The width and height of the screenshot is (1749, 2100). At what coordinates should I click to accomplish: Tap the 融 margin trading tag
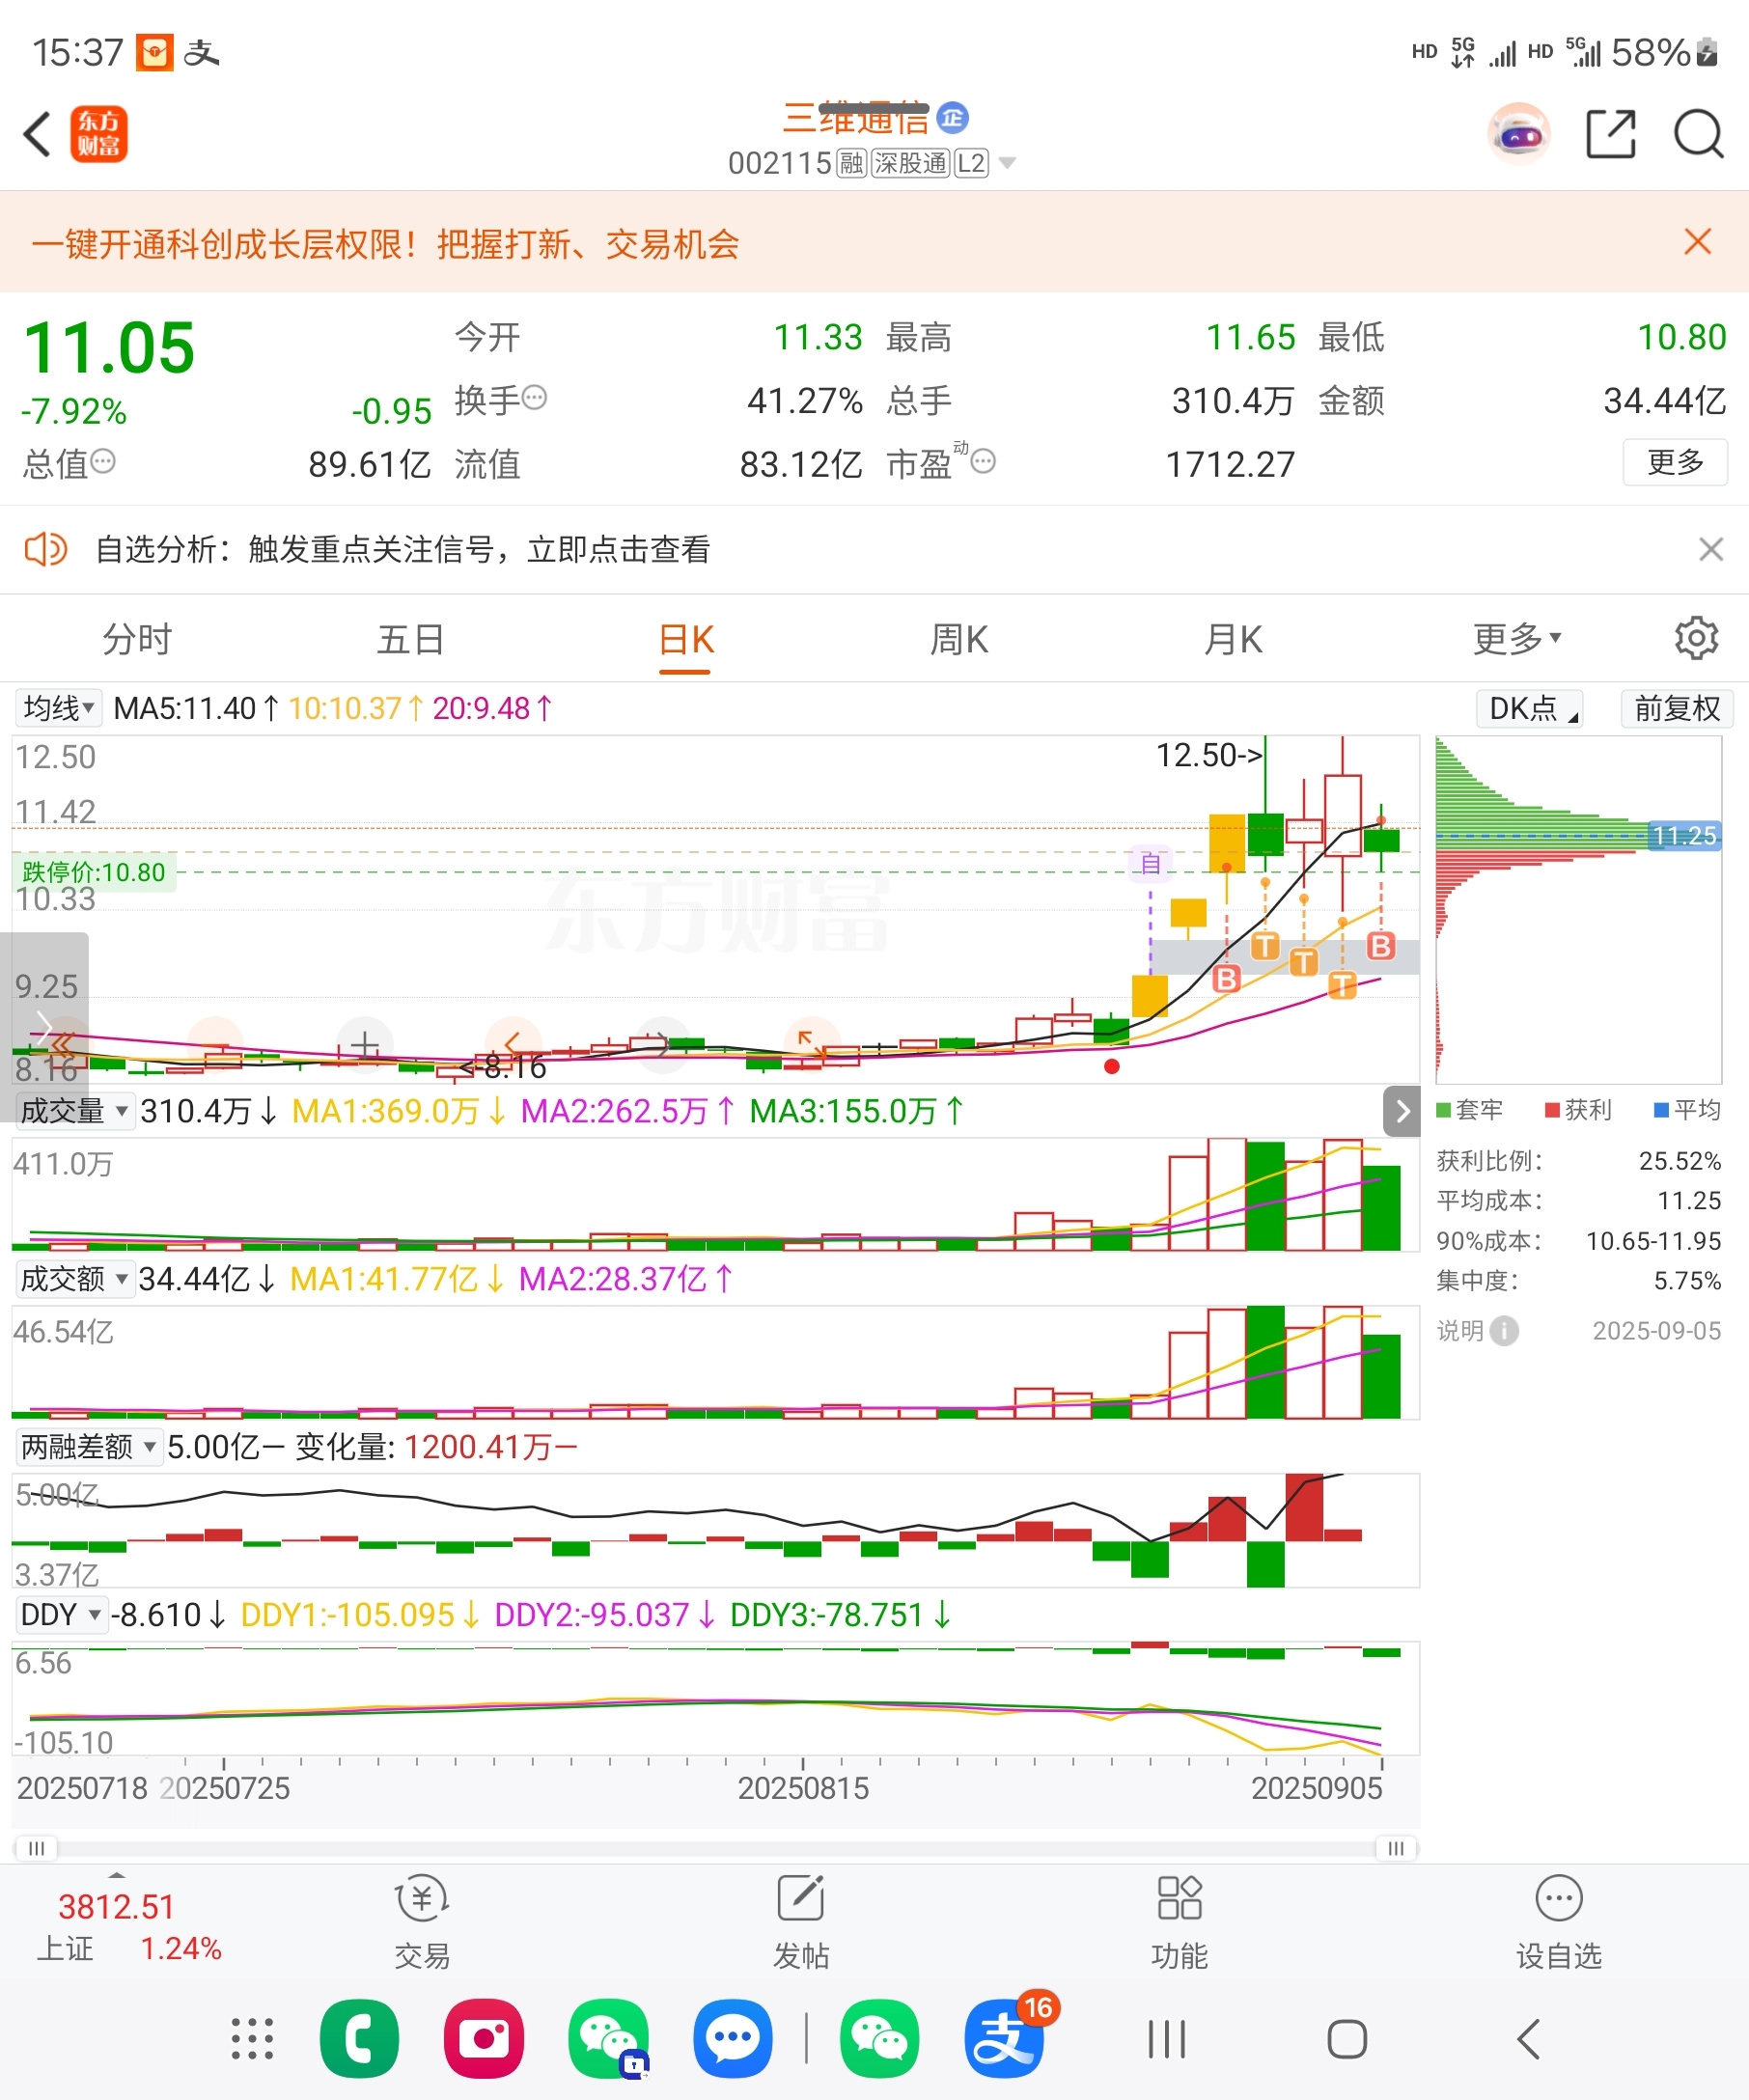(x=852, y=163)
